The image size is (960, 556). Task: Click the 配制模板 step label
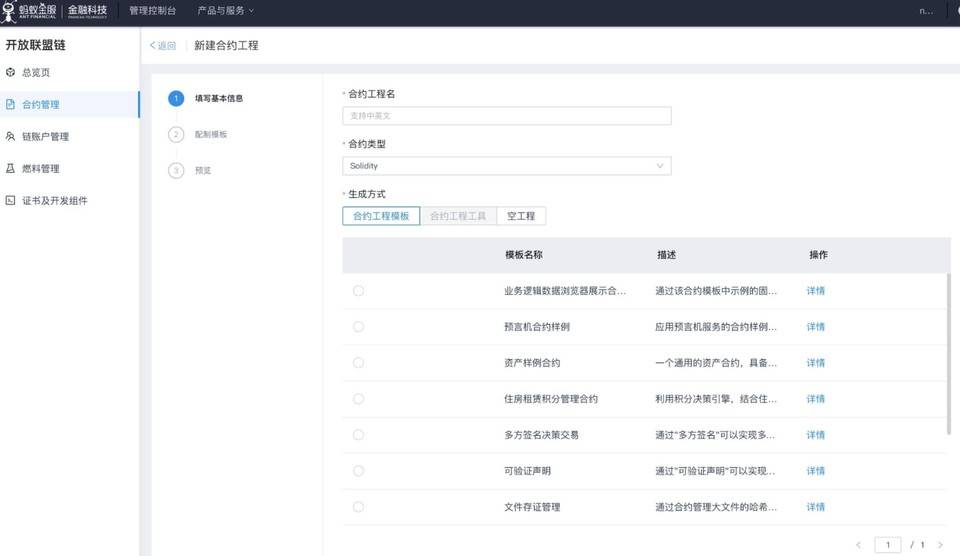coord(211,134)
